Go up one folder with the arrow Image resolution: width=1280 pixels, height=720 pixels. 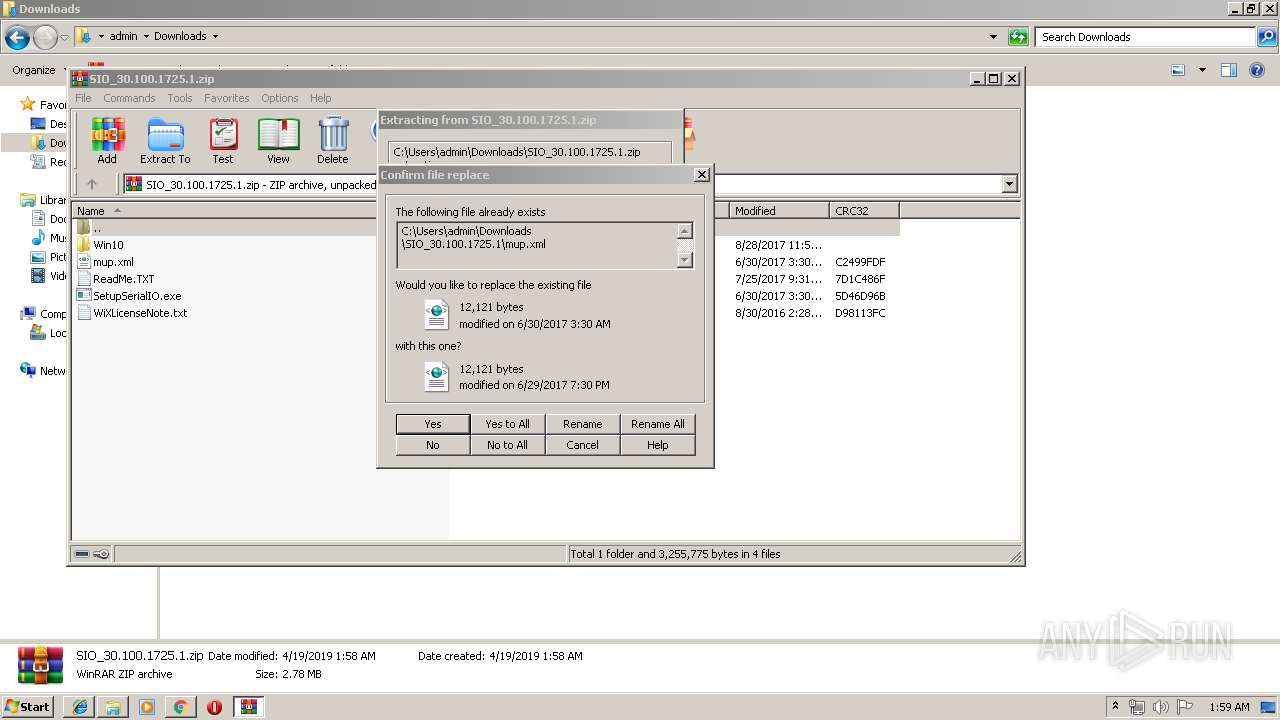[x=92, y=184]
